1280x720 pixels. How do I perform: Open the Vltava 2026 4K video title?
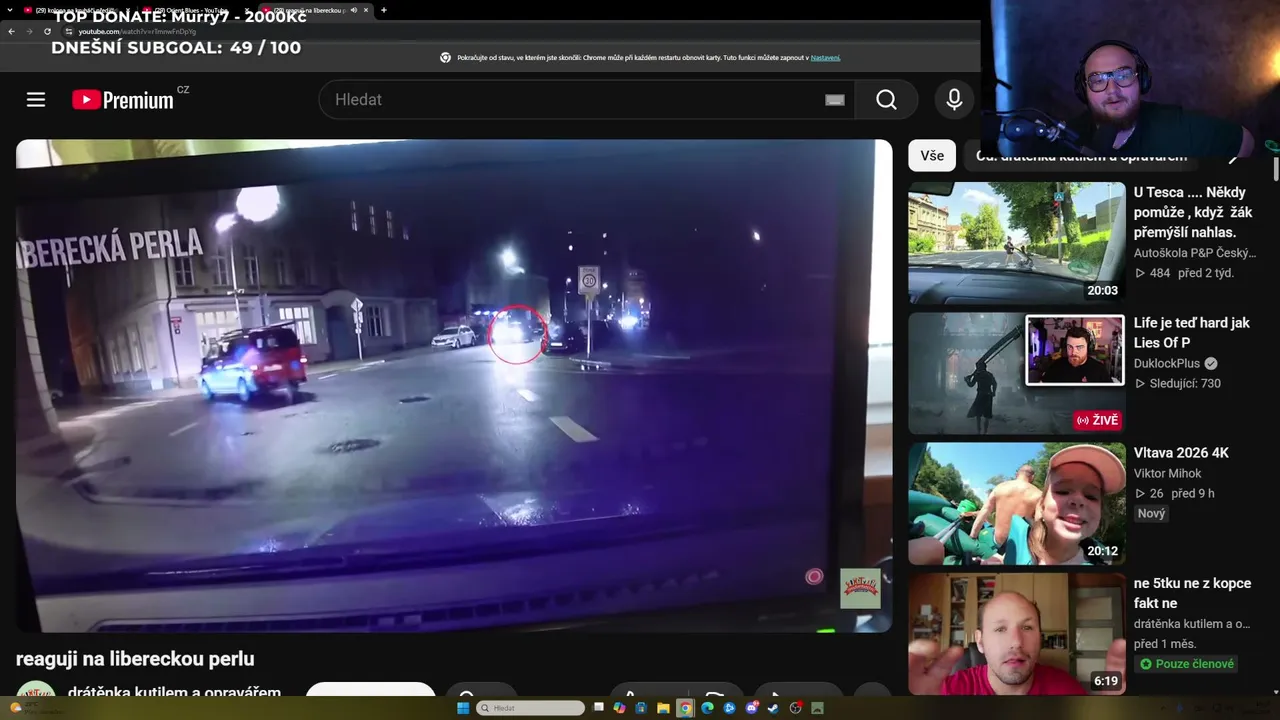1181,453
